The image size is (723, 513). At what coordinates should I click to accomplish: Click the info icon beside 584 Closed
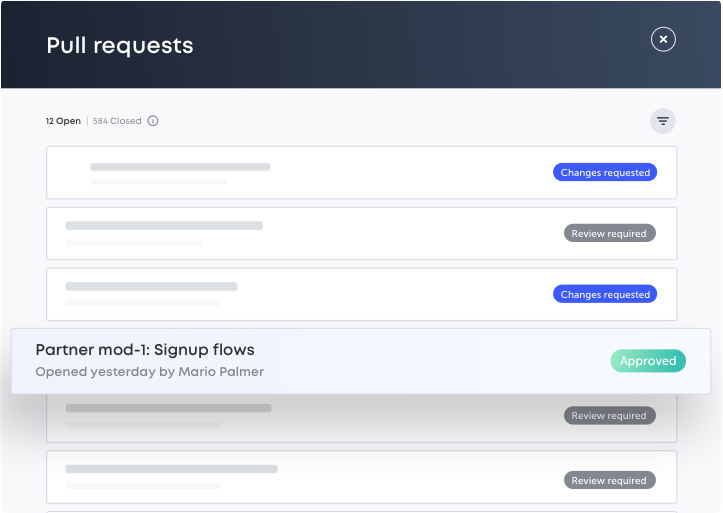click(x=153, y=121)
